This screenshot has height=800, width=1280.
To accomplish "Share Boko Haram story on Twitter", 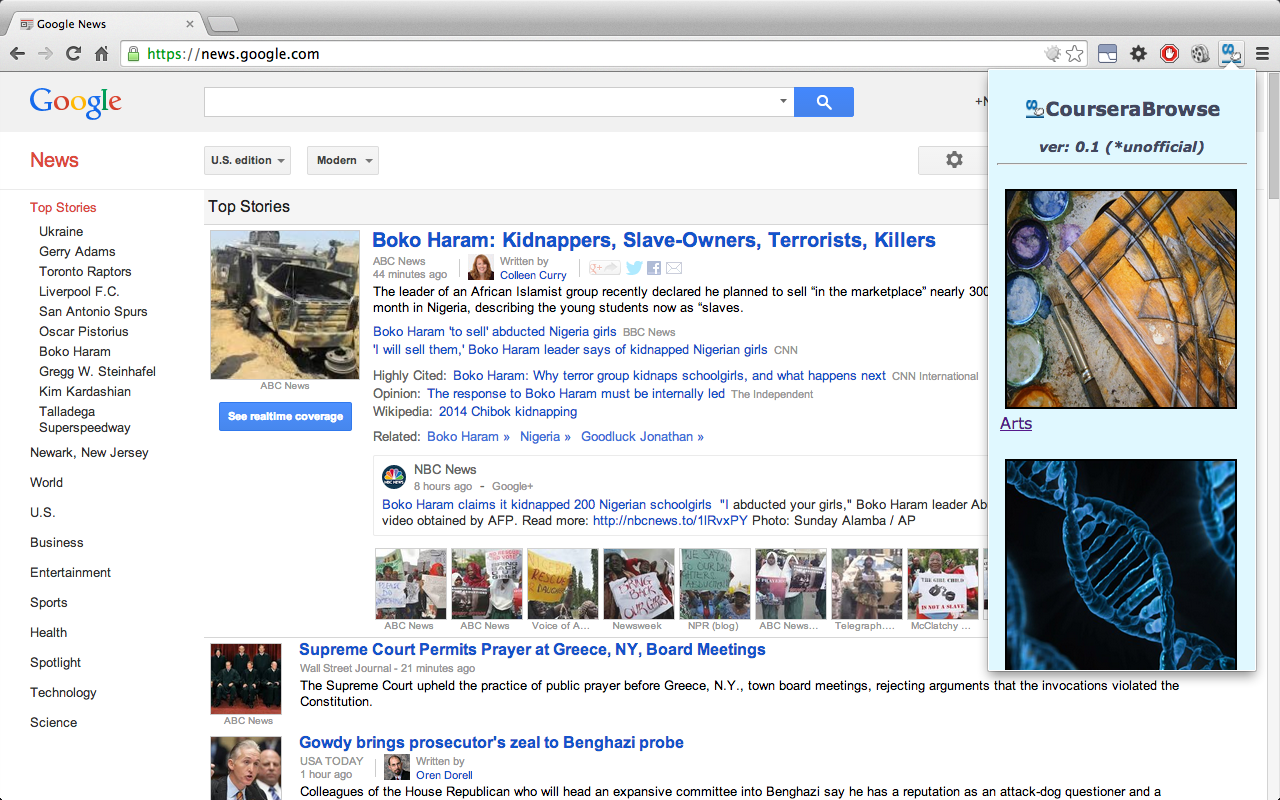I will coord(634,268).
